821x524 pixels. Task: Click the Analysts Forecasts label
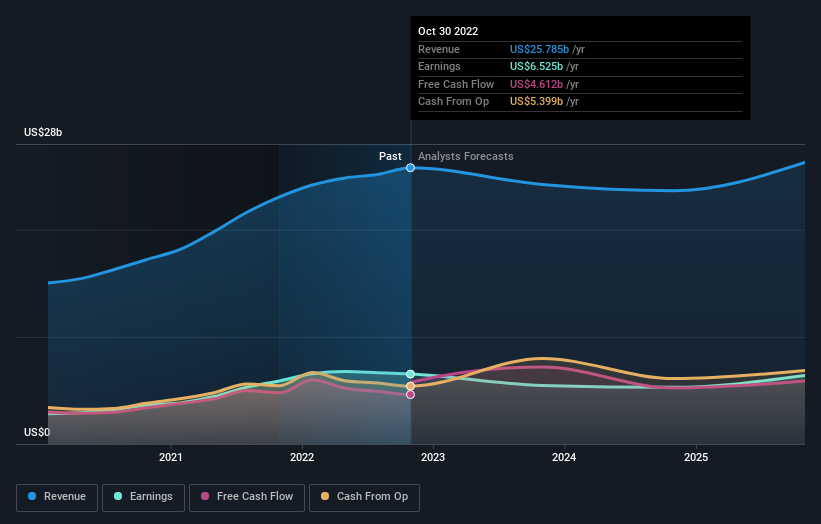[465, 156]
